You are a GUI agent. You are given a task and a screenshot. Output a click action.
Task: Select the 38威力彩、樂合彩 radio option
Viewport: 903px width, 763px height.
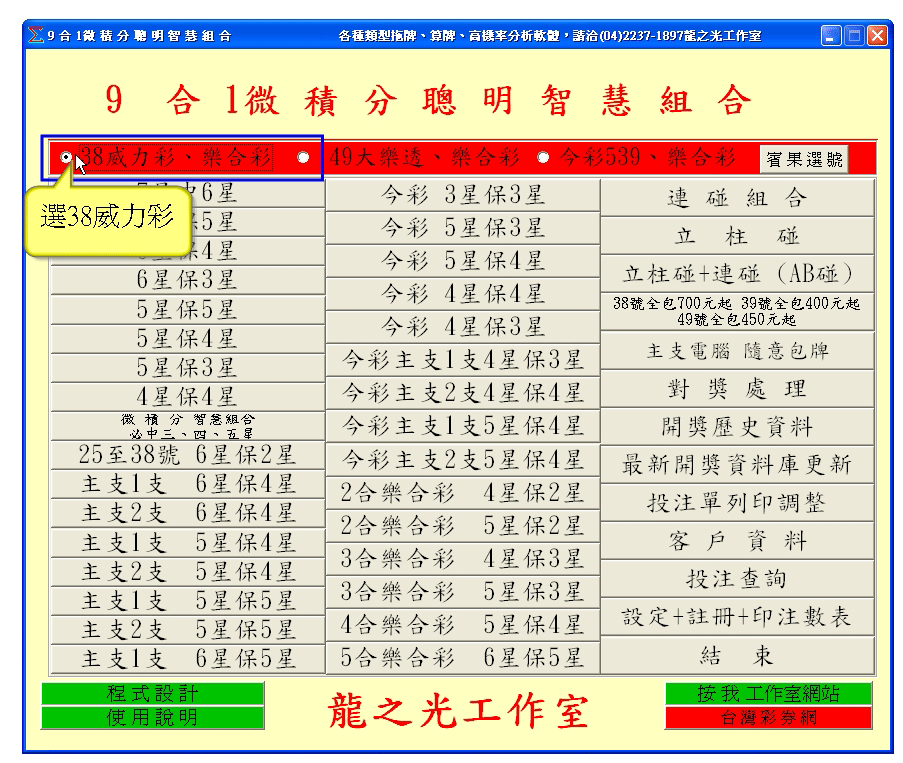point(66,157)
